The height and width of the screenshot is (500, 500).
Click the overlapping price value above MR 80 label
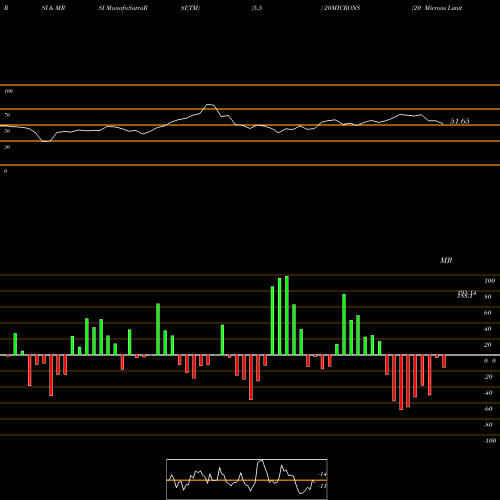[466, 294]
